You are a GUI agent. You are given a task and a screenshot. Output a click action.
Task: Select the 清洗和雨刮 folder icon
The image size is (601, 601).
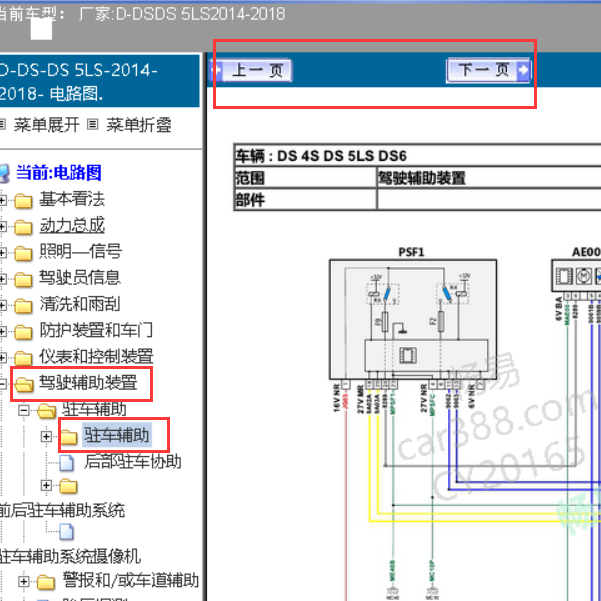pos(23,306)
